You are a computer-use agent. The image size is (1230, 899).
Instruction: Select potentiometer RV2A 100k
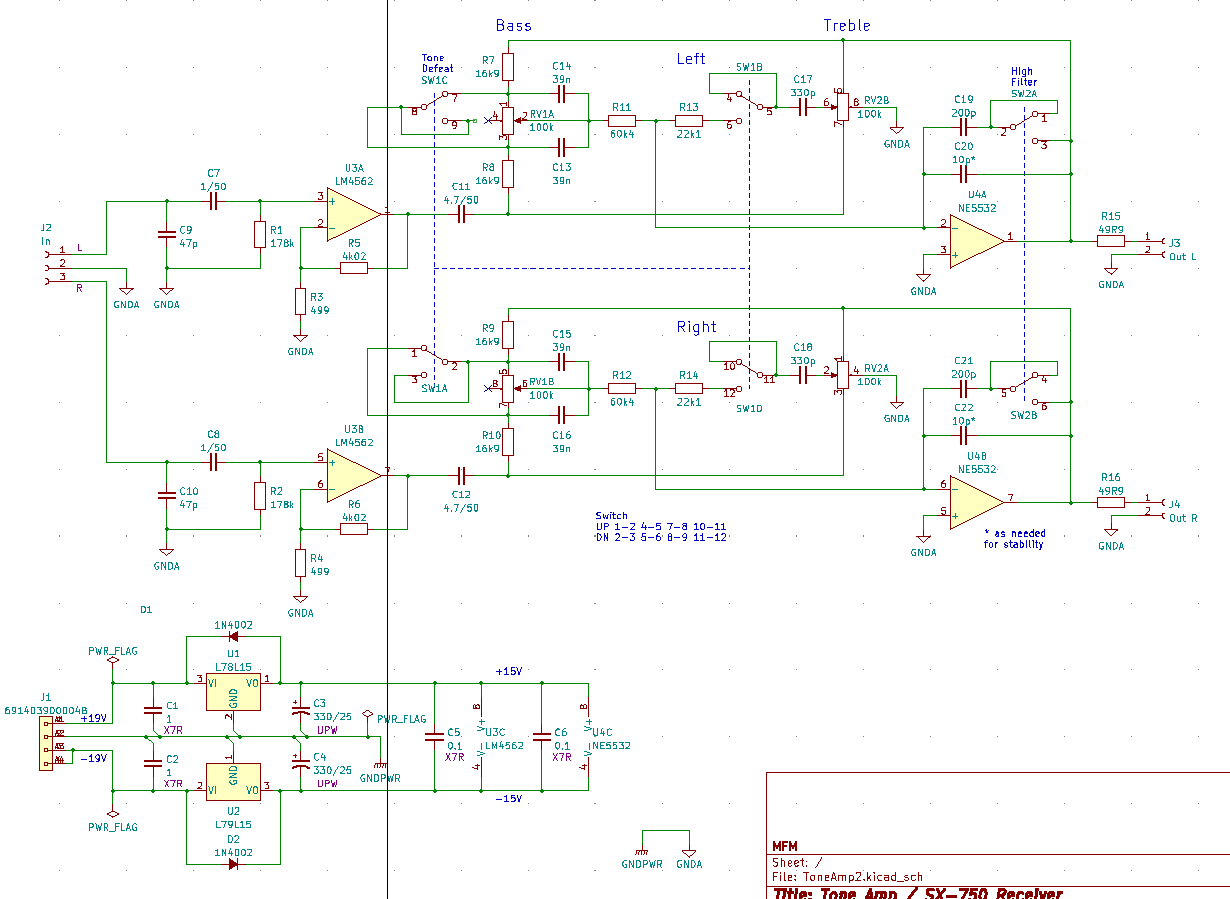coord(842,375)
